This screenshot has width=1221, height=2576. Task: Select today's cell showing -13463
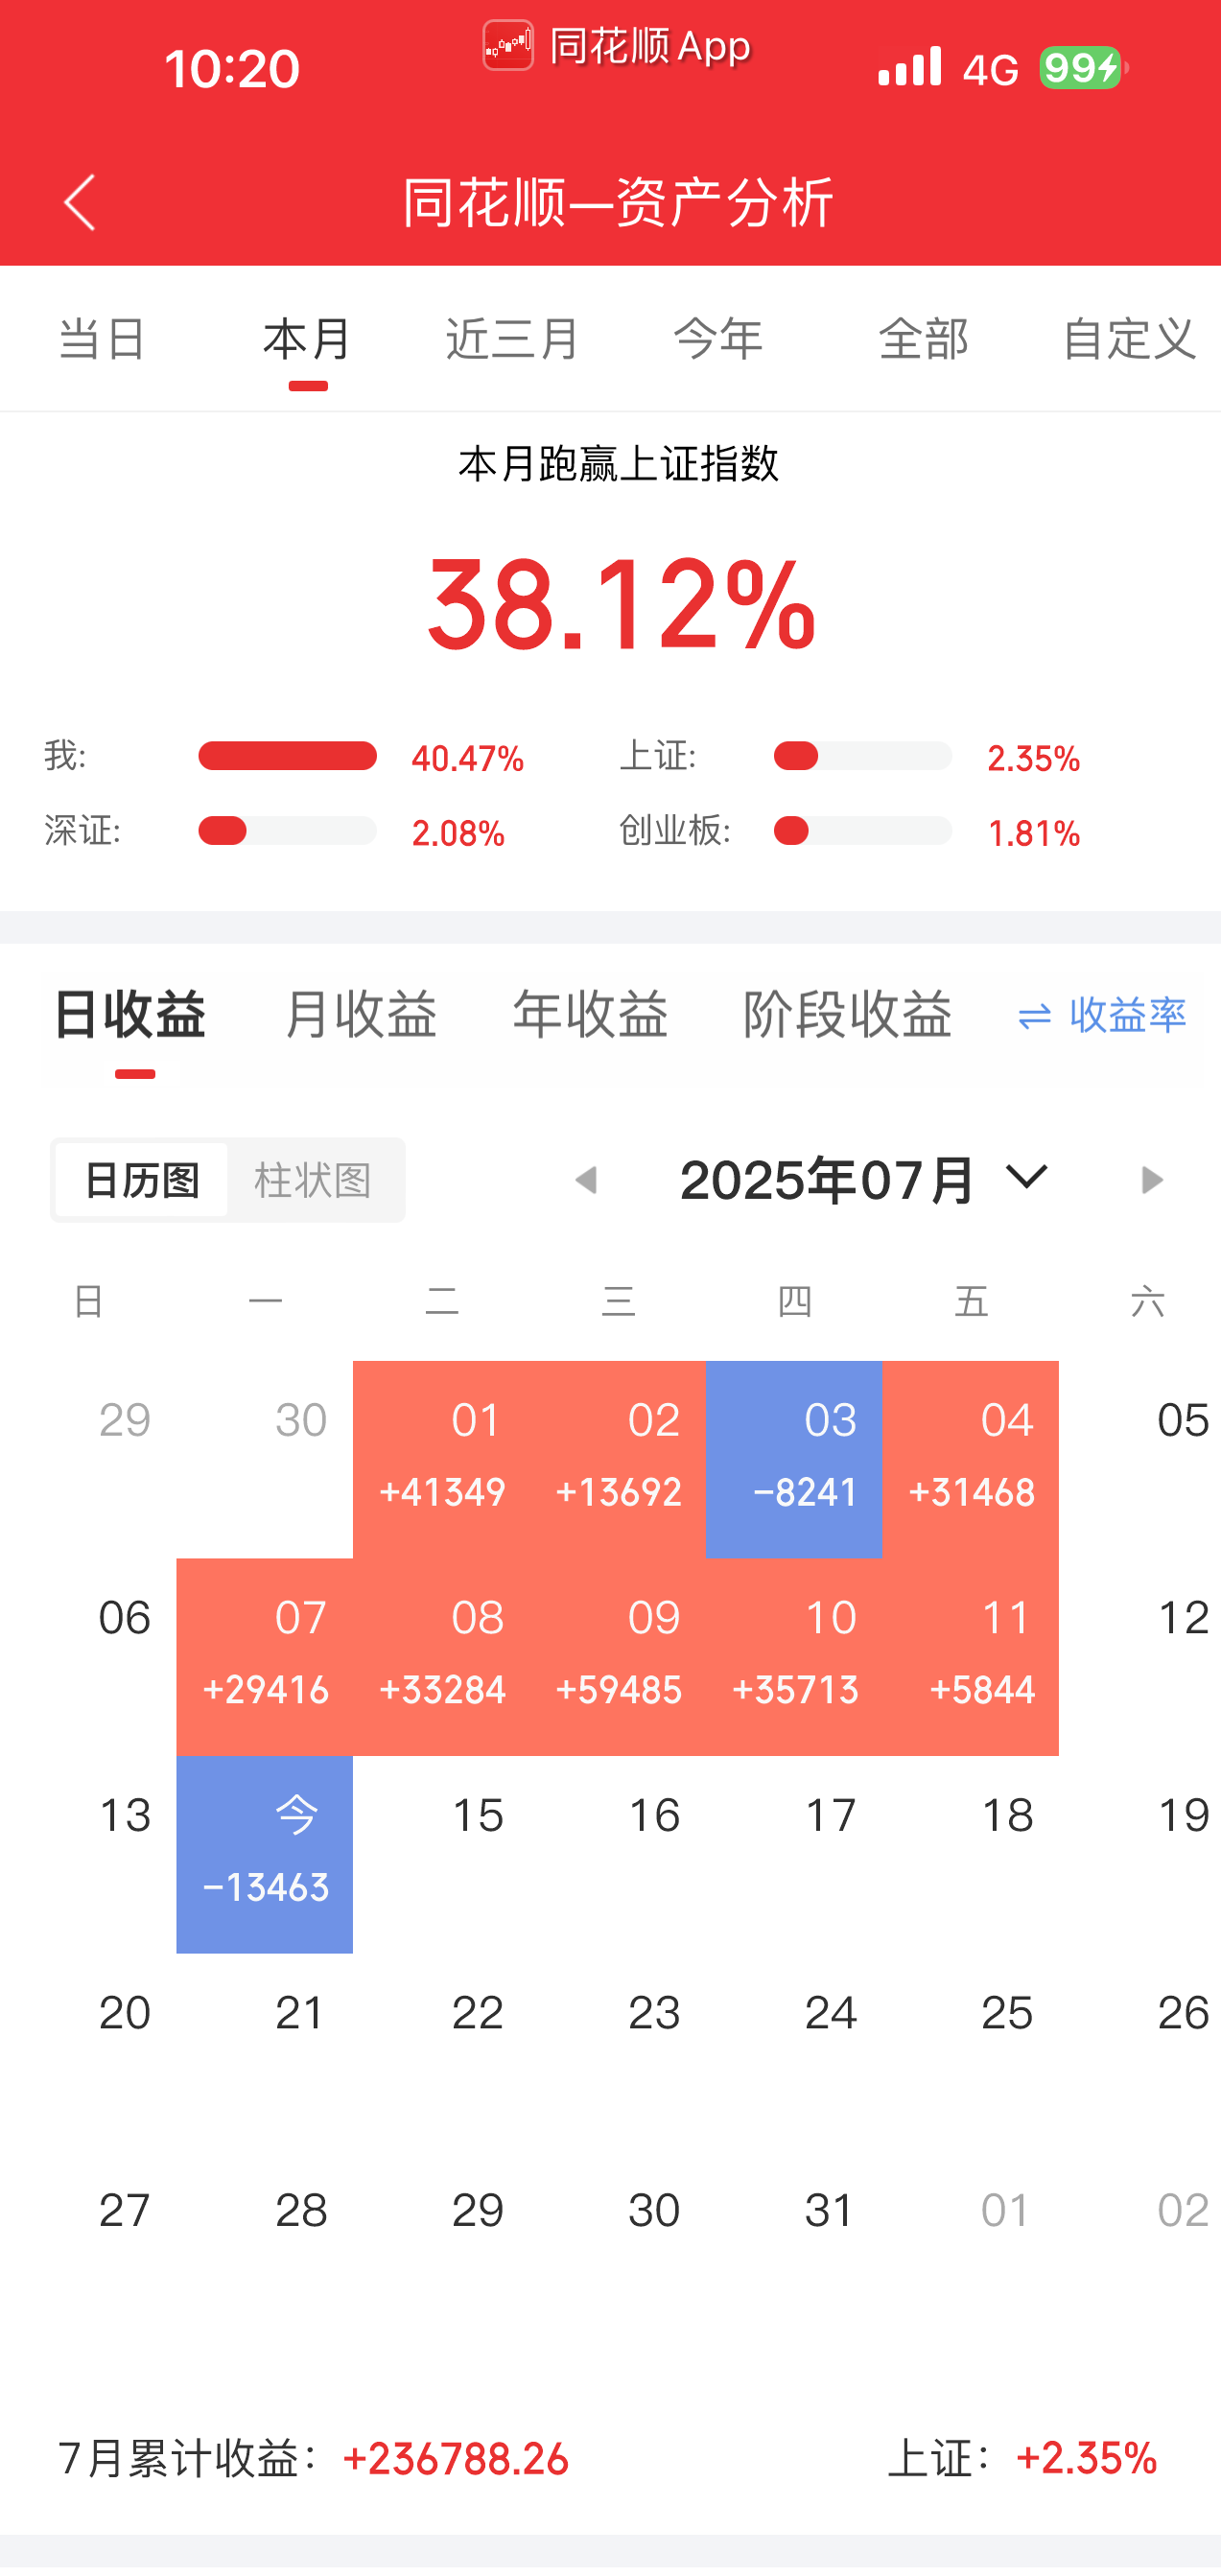coord(265,1854)
